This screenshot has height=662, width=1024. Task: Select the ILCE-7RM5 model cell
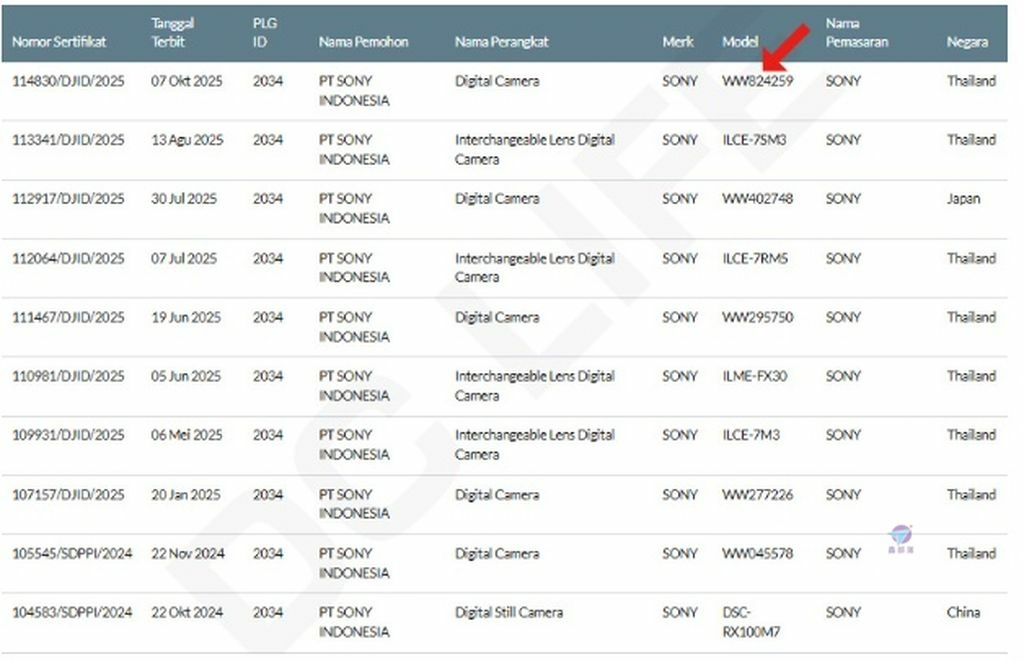pyautogui.click(x=755, y=258)
